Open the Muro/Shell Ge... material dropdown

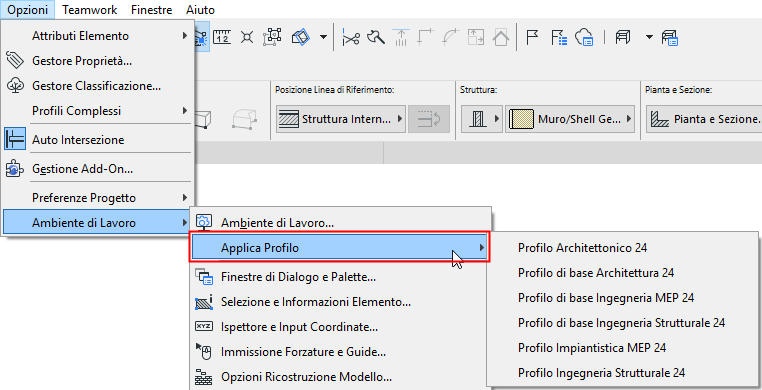coord(570,119)
